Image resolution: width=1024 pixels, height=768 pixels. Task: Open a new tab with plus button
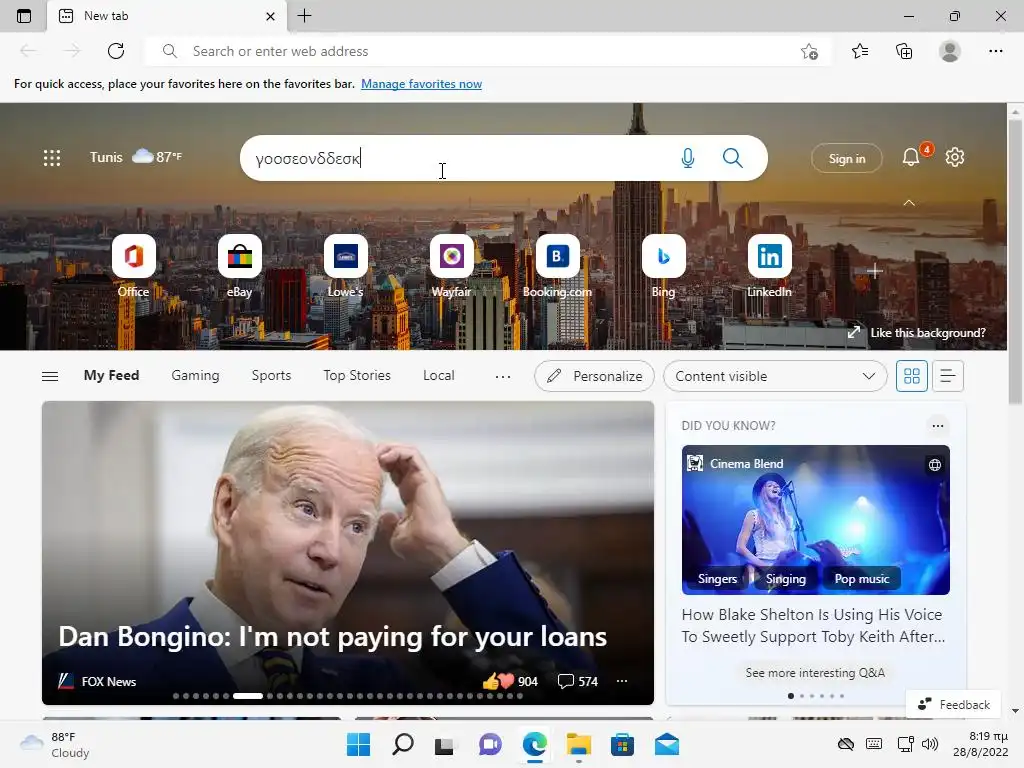click(304, 16)
